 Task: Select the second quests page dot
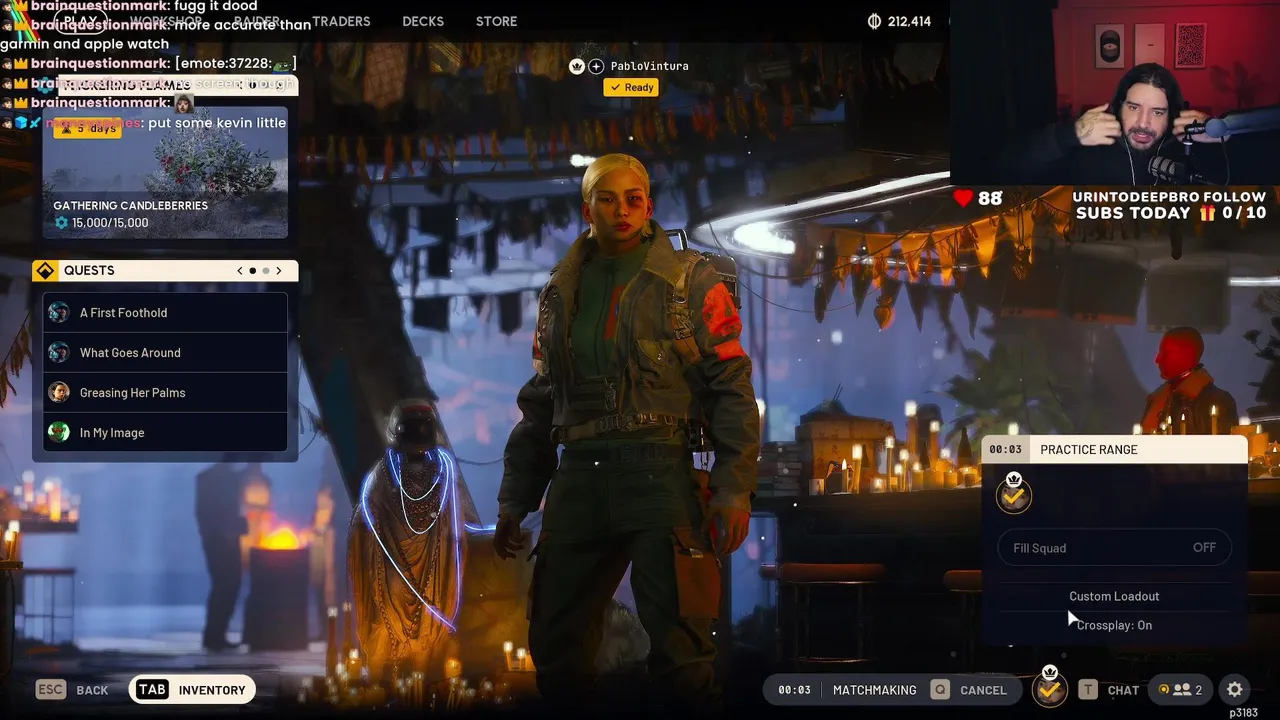tap(266, 271)
